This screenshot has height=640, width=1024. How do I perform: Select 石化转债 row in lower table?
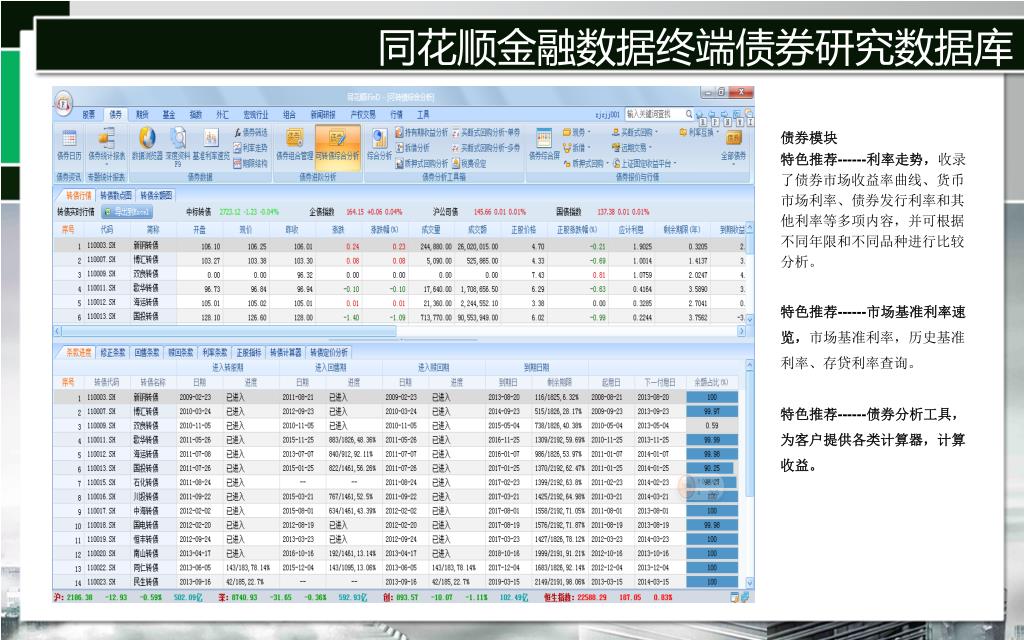(398, 482)
